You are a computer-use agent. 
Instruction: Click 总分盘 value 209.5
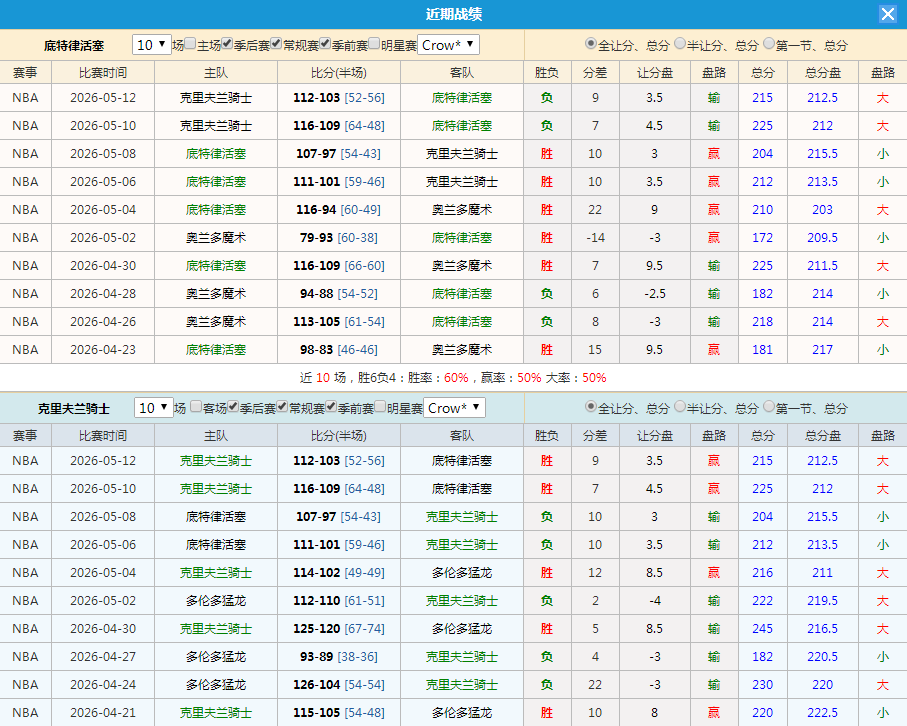pyautogui.click(x=823, y=238)
